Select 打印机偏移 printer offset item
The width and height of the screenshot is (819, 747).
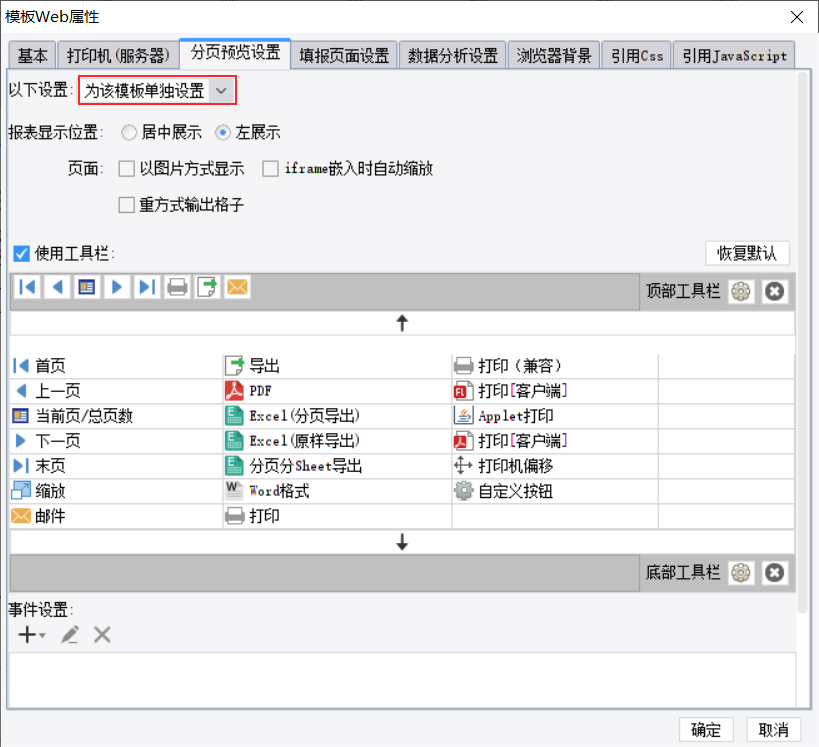[x=555, y=466]
